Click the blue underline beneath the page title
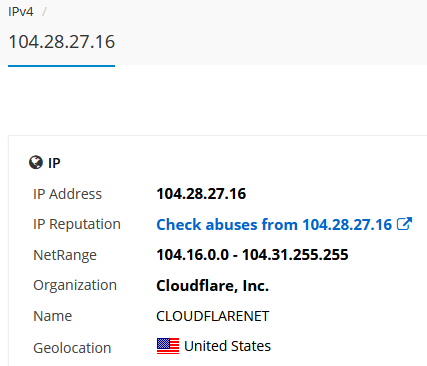The image size is (427, 366). click(62, 66)
